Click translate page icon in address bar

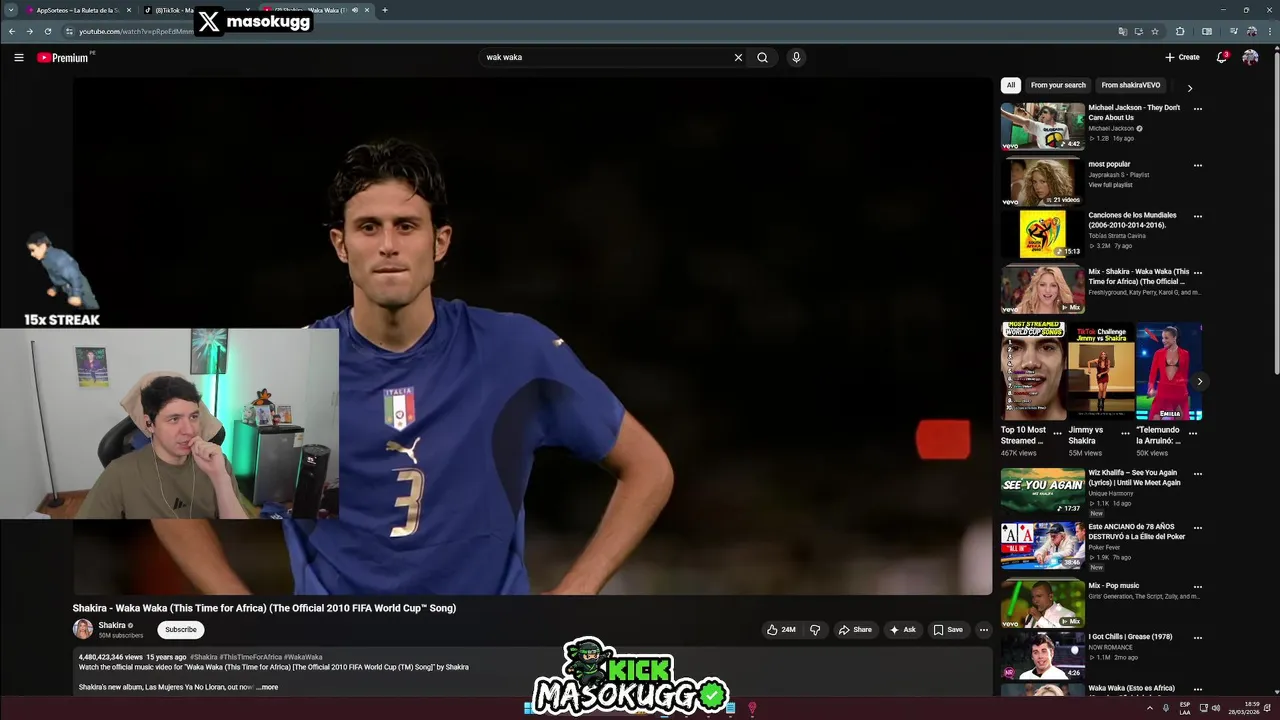pyautogui.click(x=1123, y=31)
